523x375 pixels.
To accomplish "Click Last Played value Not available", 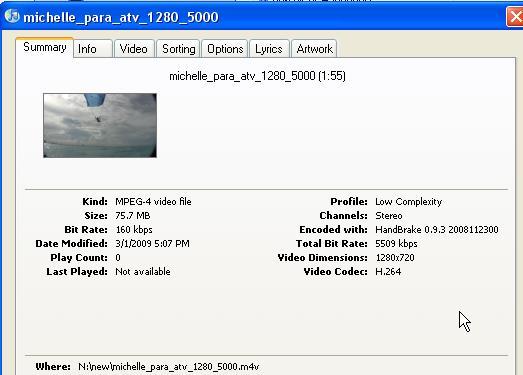I will click(x=143, y=272).
